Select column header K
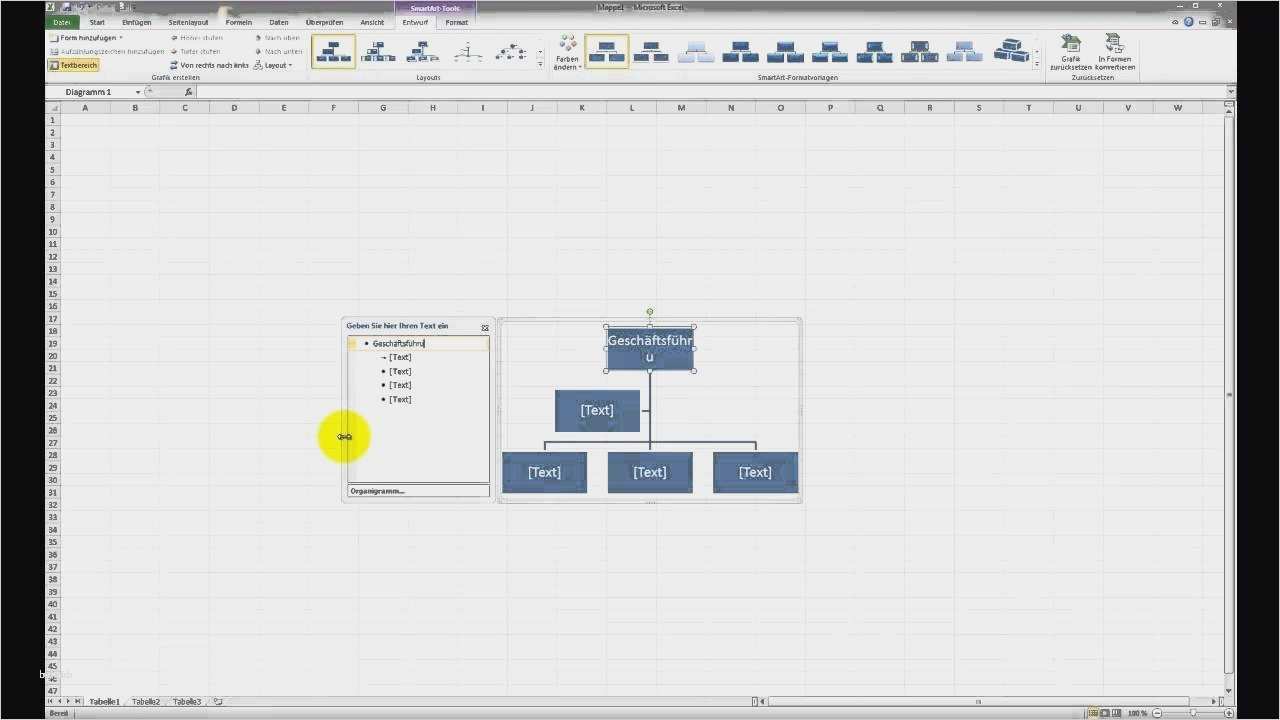 point(582,108)
